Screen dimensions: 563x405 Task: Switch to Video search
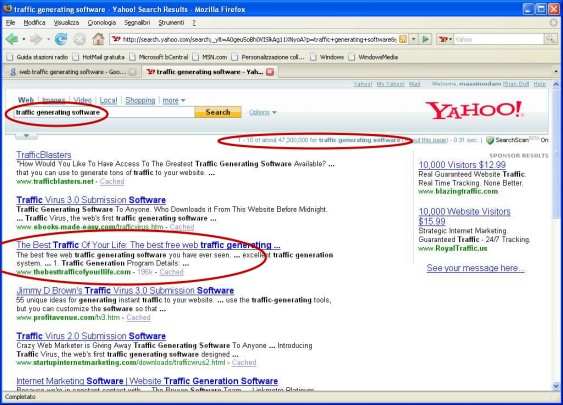82,101
